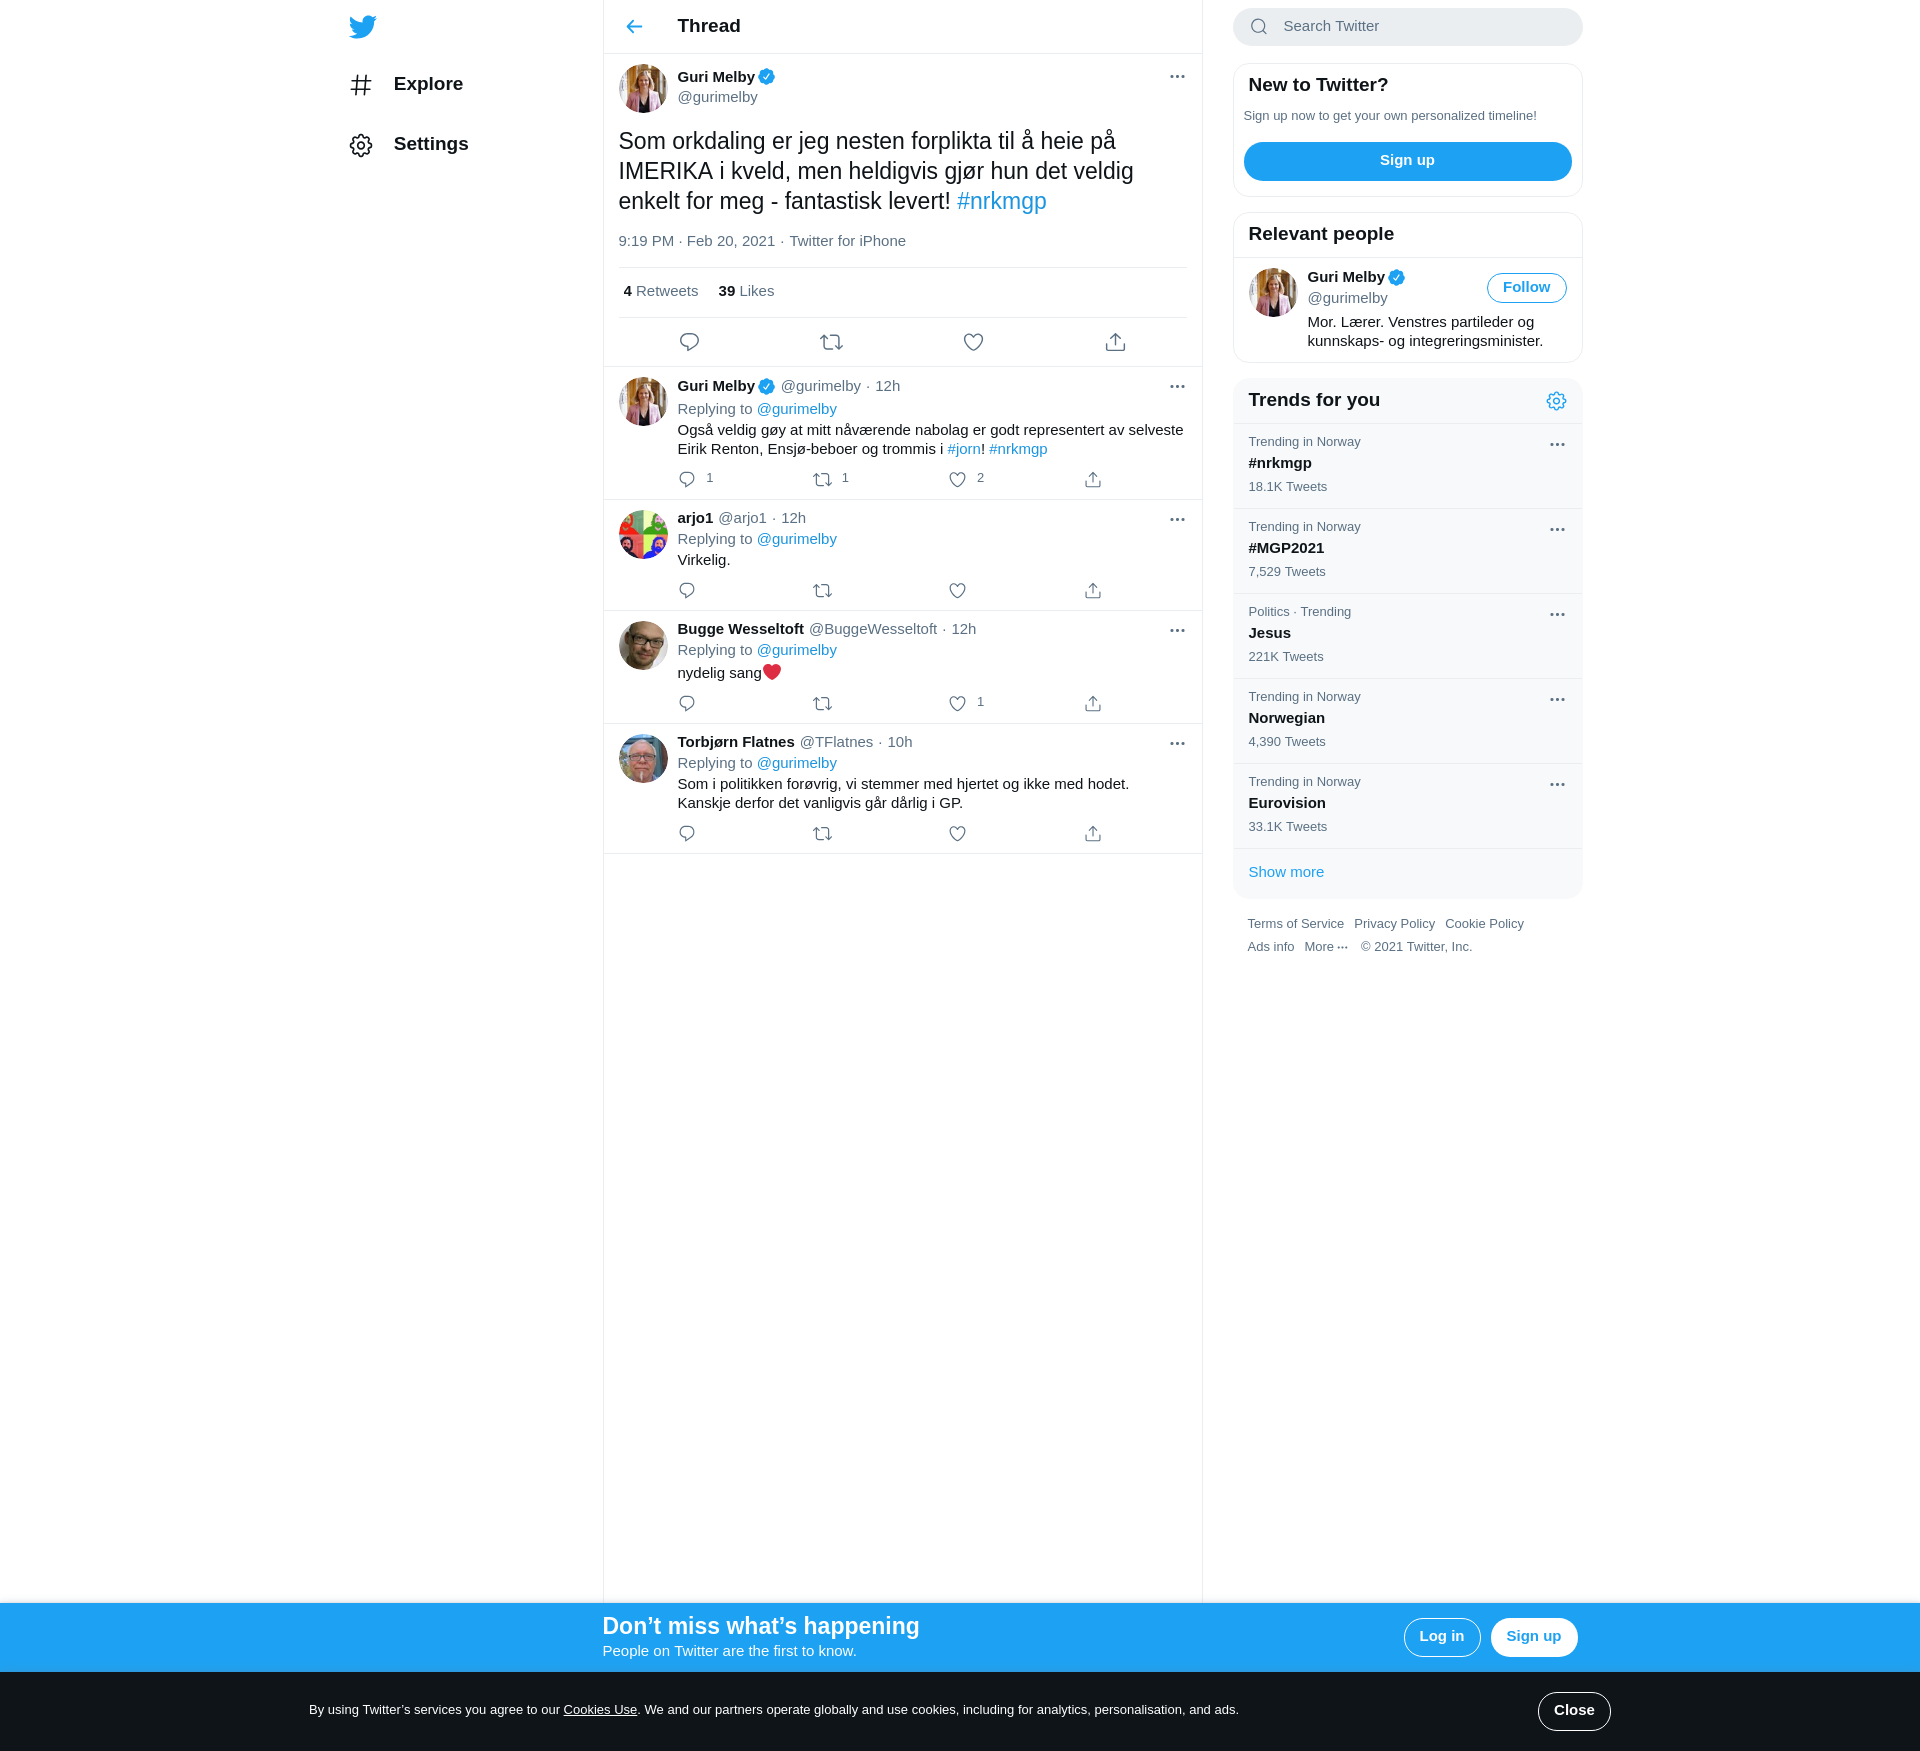Screen dimensions: 1920x1751
Task: Reply to the main Guri Melby tweet
Action: (689, 342)
